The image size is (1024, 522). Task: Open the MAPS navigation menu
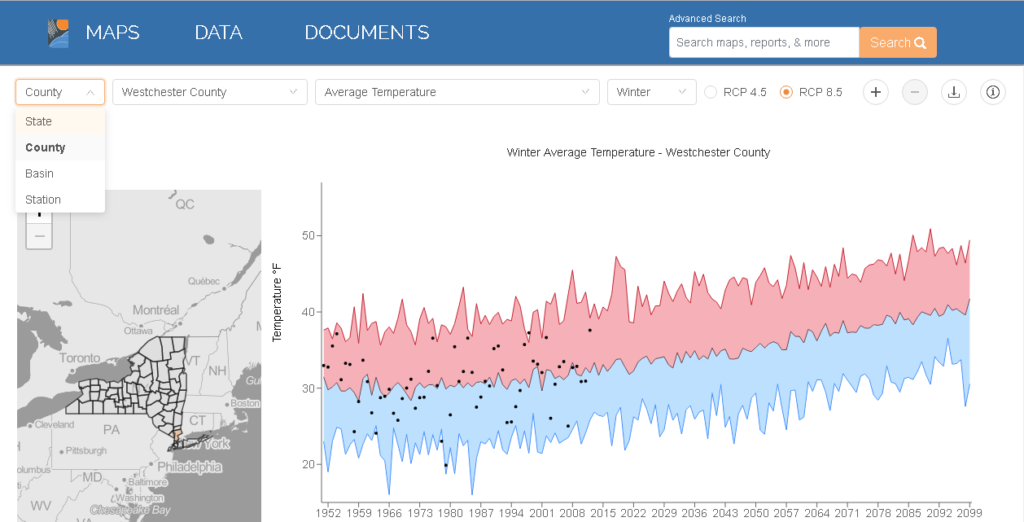tap(112, 33)
